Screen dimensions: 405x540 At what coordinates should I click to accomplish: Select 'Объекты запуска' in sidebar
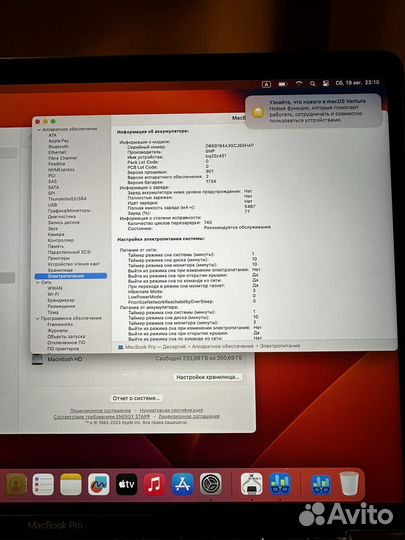coord(66,336)
